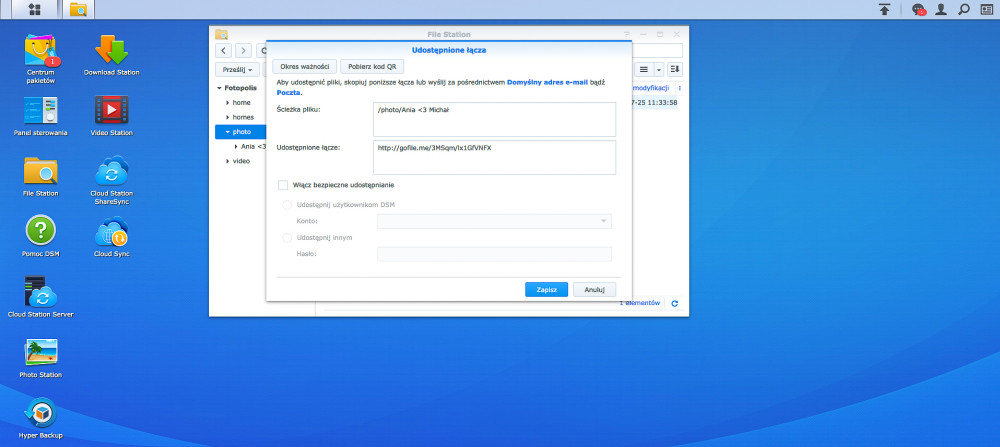Refresh the file list with the reload icon
The width and height of the screenshot is (1000, 447).
coord(675,304)
